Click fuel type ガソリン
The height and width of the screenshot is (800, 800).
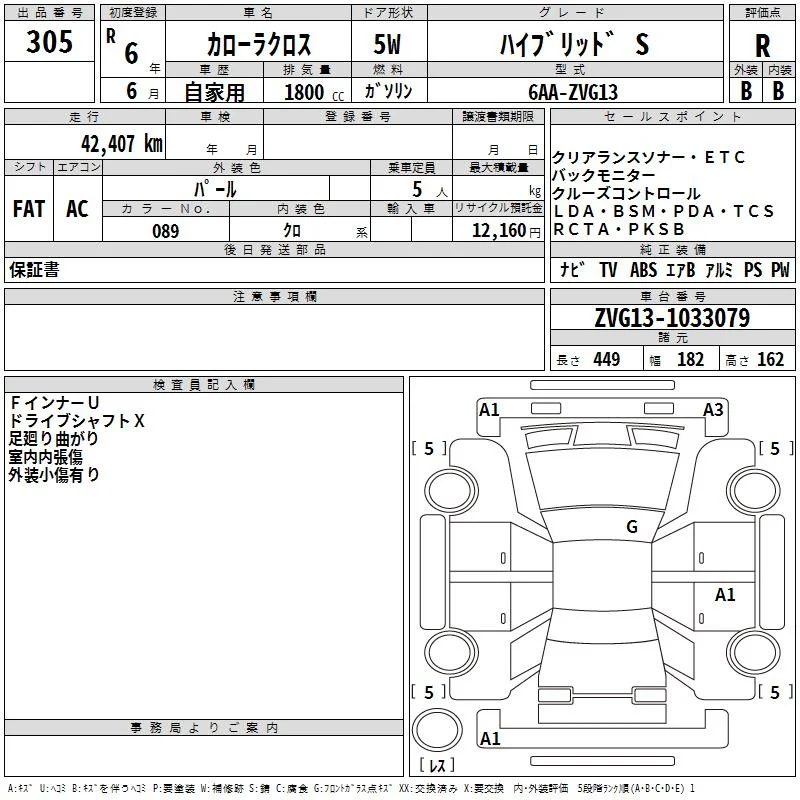[388, 91]
